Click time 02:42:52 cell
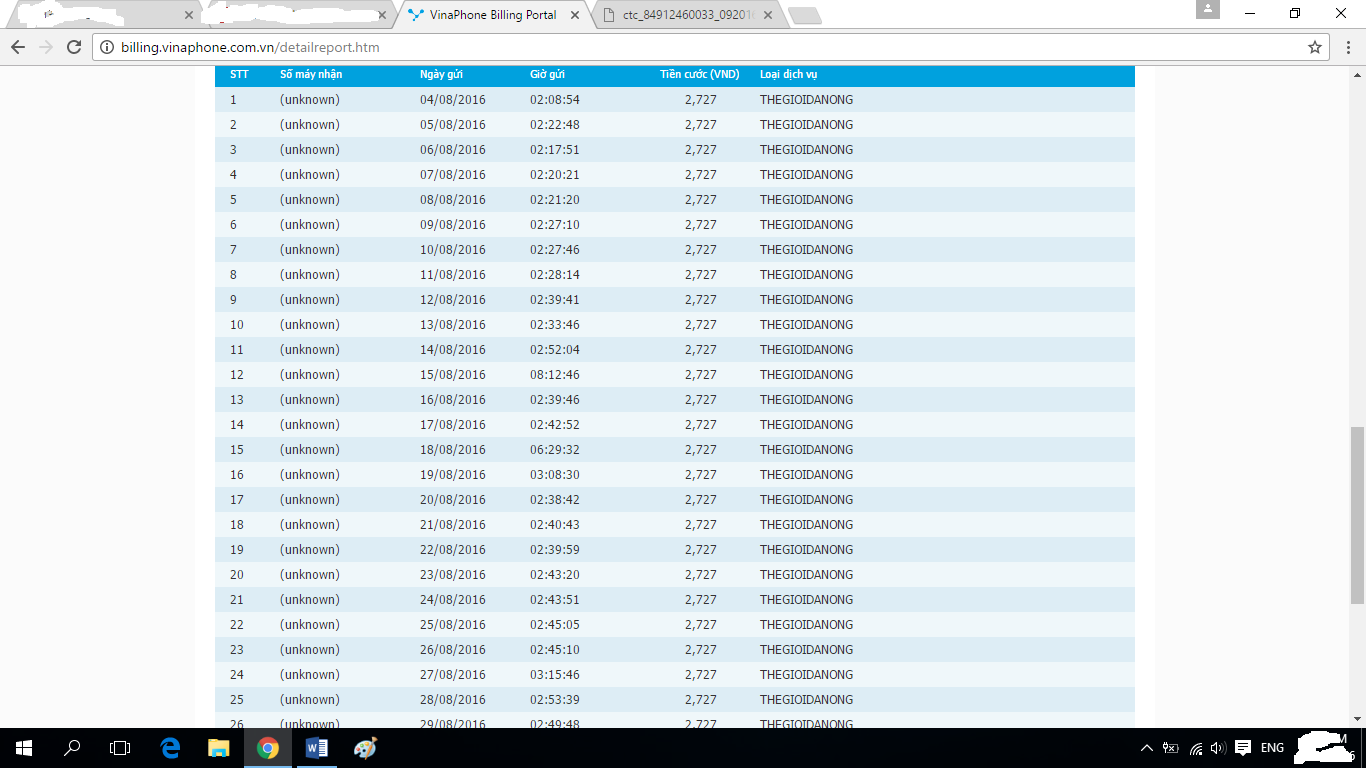This screenshot has height=768, width=1366. coord(555,425)
